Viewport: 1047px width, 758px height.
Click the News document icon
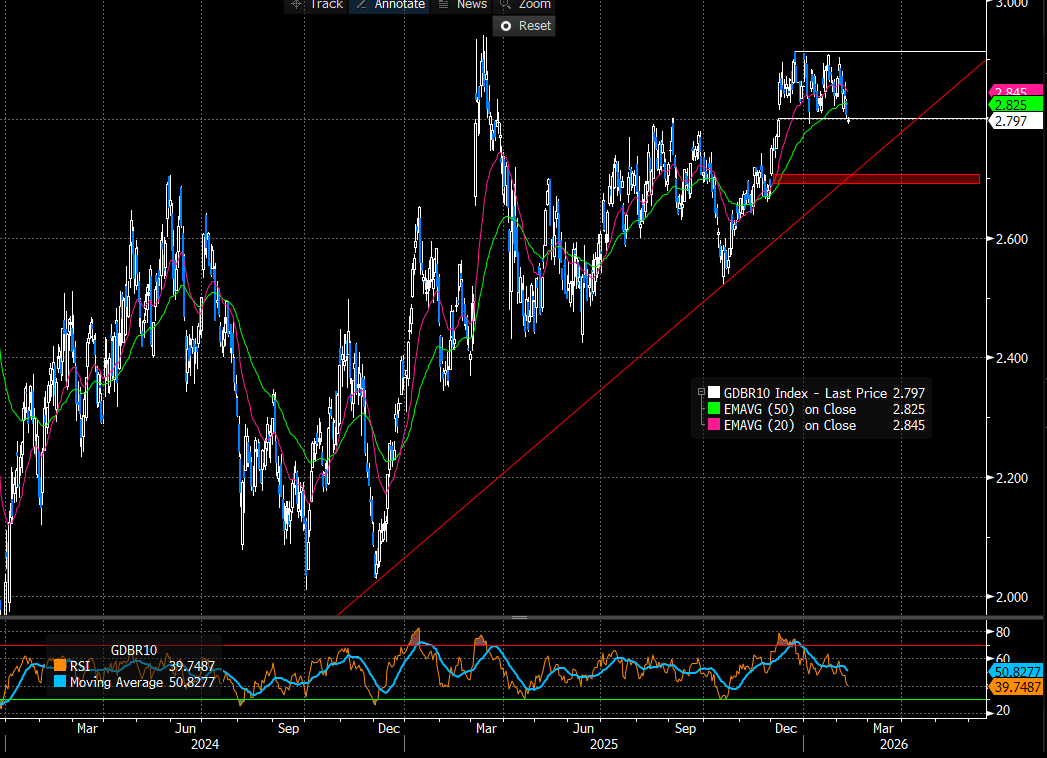(443, 4)
